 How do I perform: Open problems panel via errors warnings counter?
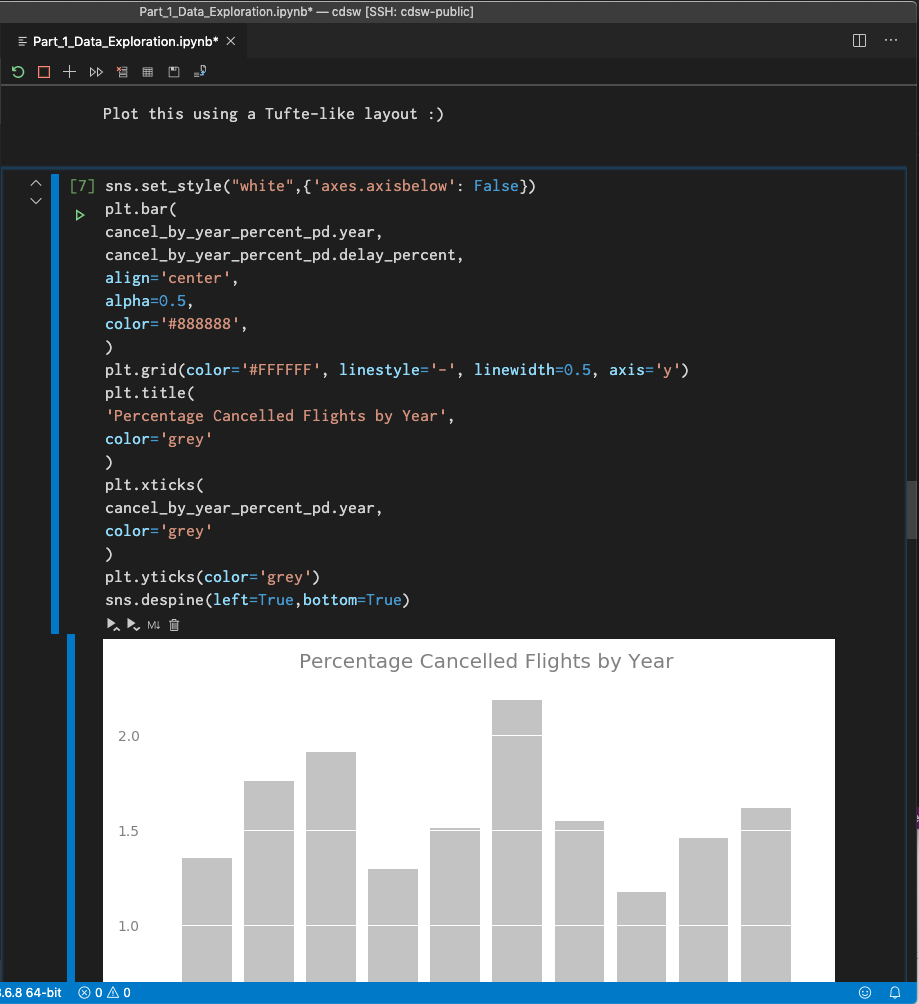point(103,993)
